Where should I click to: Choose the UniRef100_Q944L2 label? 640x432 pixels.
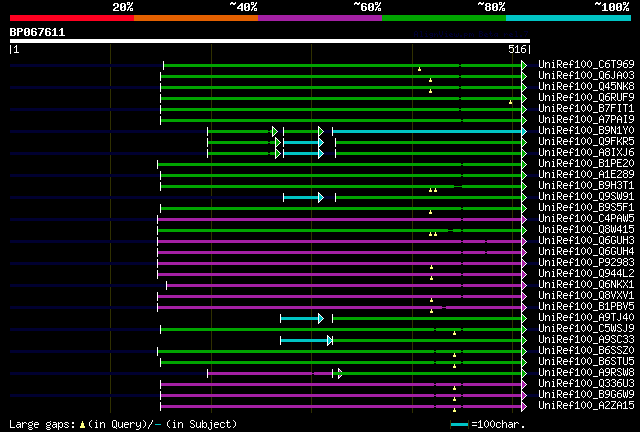pyautogui.click(x=586, y=274)
